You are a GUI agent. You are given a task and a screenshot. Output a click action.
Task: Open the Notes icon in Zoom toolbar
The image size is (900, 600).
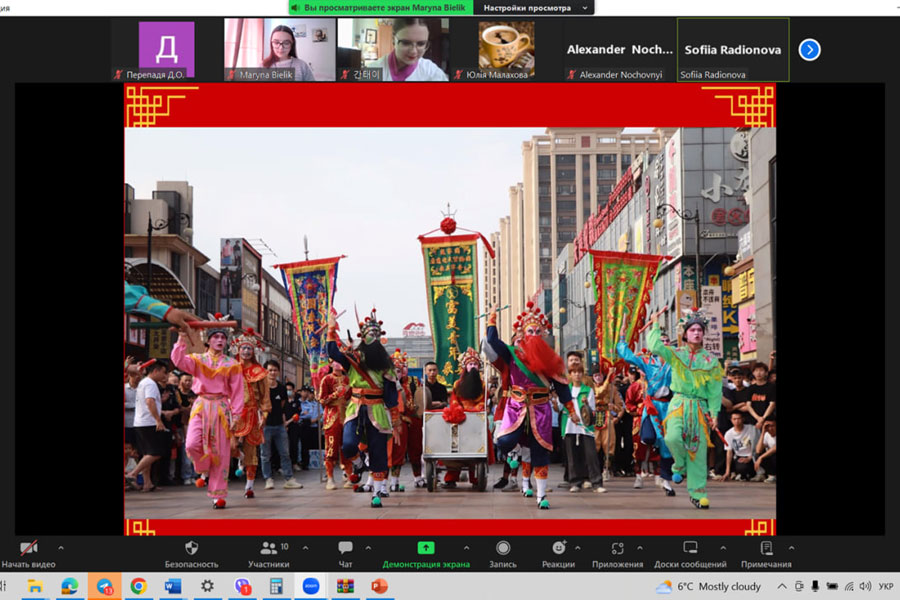click(x=766, y=549)
